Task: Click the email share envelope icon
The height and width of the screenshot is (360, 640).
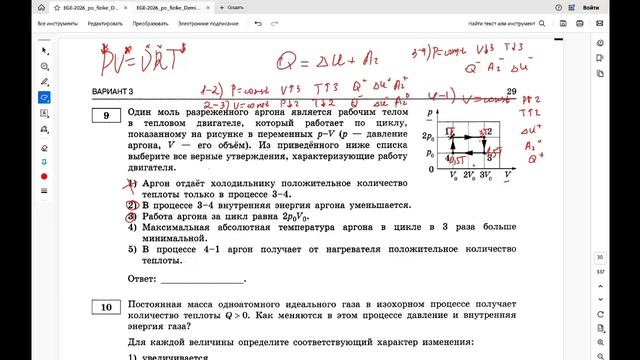Action: pos(599,24)
